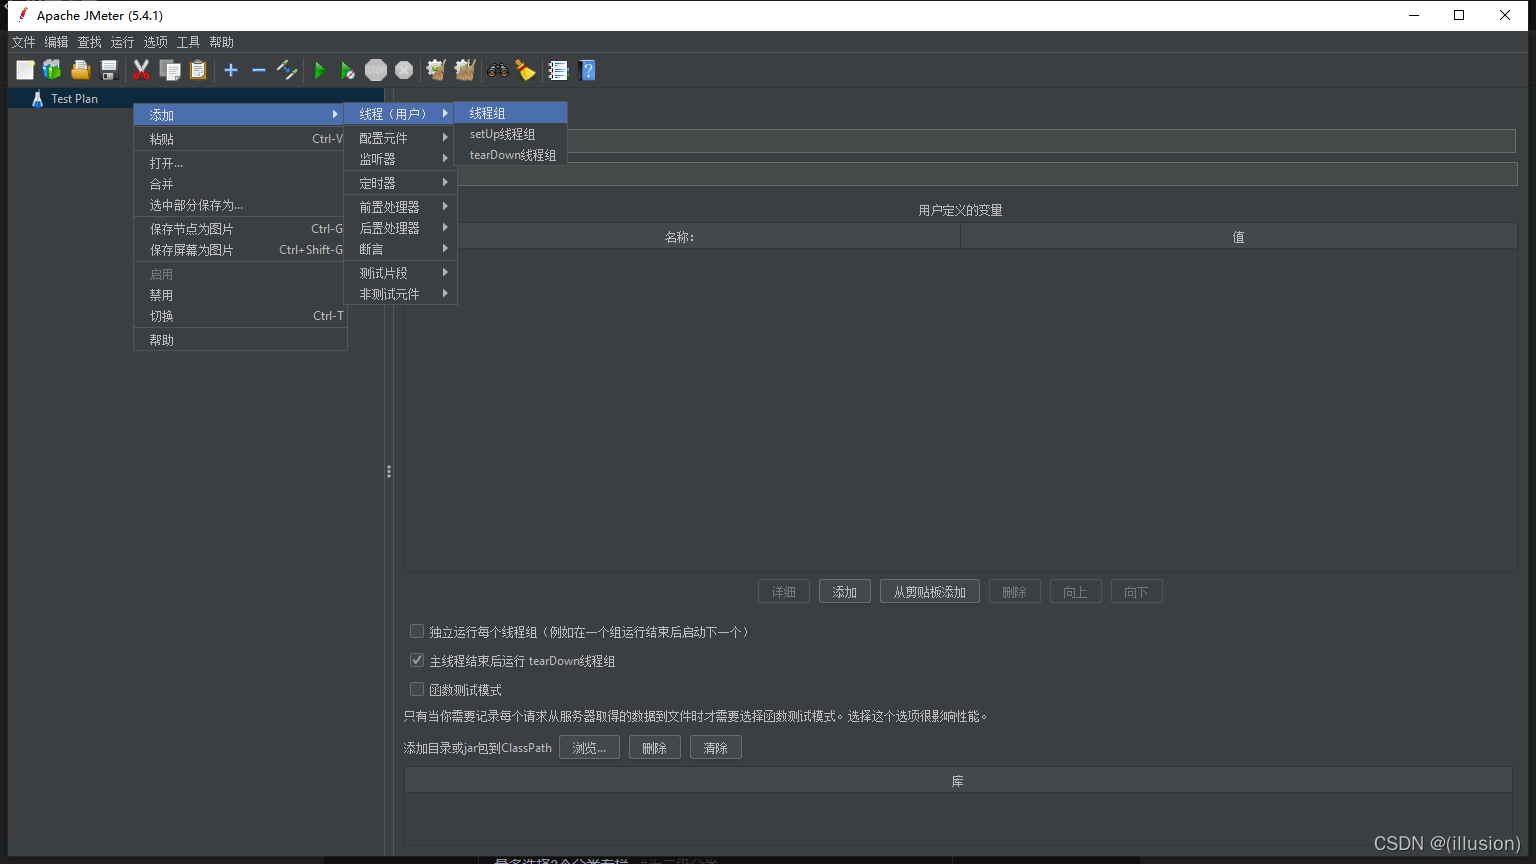The width and height of the screenshot is (1536, 864).
Task: Click the binoculars Search icon
Action: click(497, 70)
